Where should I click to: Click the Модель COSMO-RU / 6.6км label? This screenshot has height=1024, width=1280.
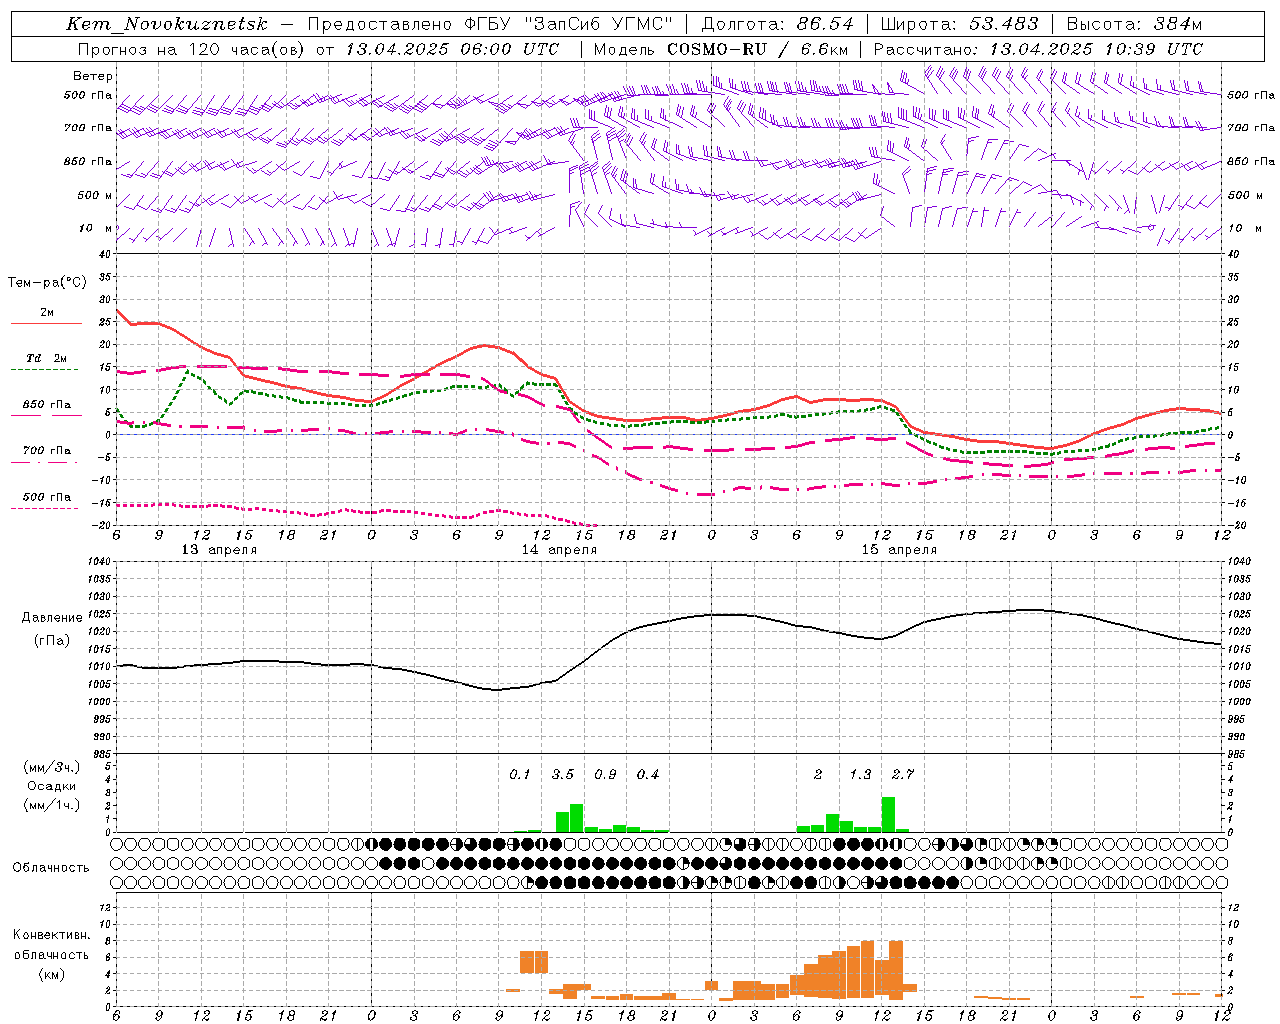[721, 49]
